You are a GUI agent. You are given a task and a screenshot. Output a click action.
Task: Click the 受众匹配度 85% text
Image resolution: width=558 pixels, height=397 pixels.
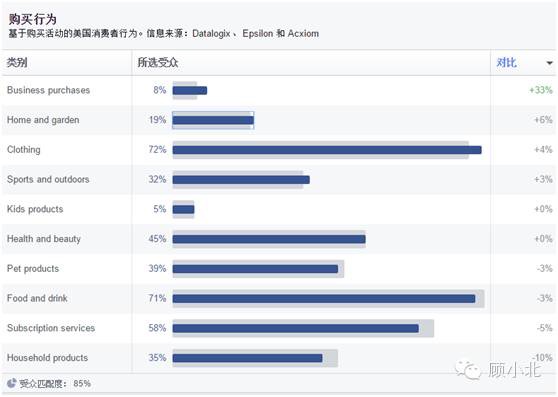click(x=55, y=383)
